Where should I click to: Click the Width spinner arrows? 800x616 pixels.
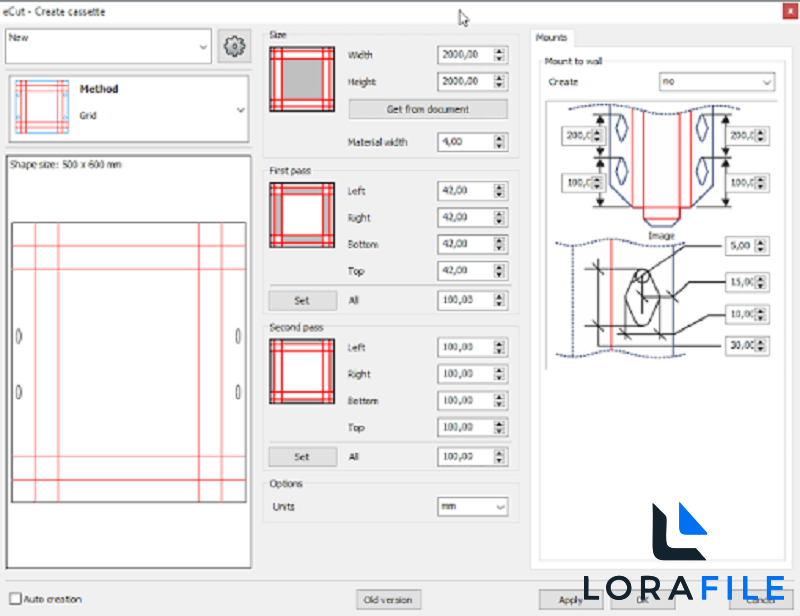pos(500,55)
